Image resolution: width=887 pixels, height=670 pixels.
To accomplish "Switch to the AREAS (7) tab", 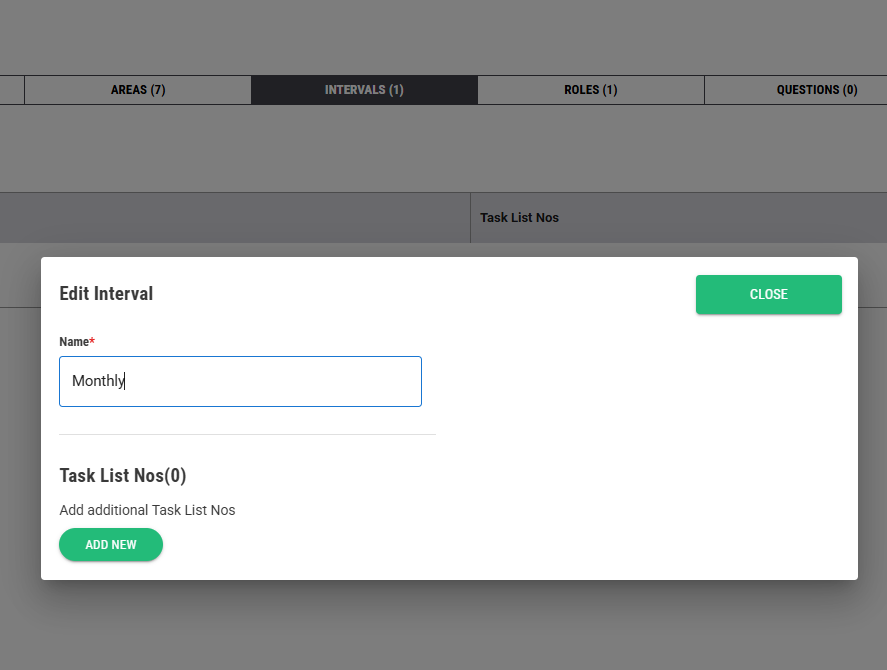I will (x=138, y=90).
